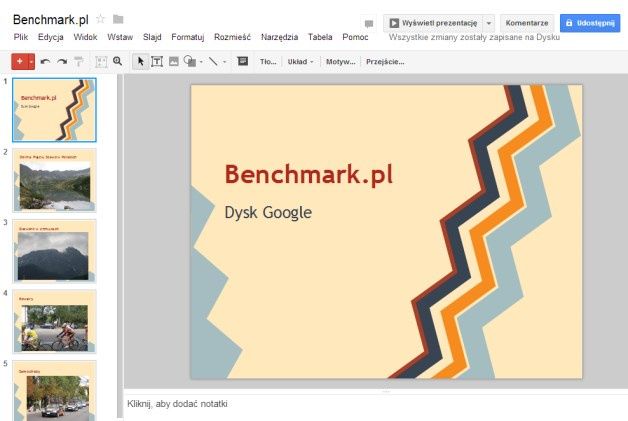This screenshot has width=628, height=421.
Task: Select the text box tool
Action: tap(157, 61)
